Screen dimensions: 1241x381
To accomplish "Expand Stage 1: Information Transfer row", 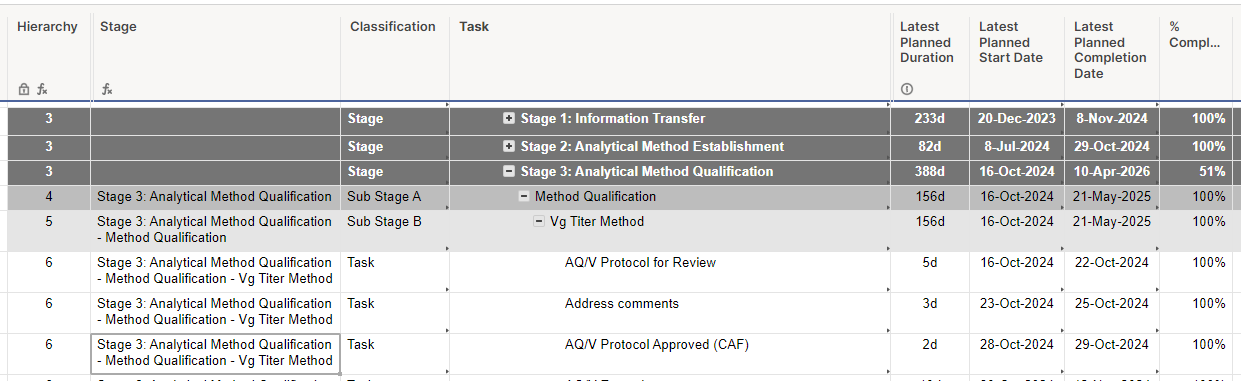I will [x=509, y=118].
